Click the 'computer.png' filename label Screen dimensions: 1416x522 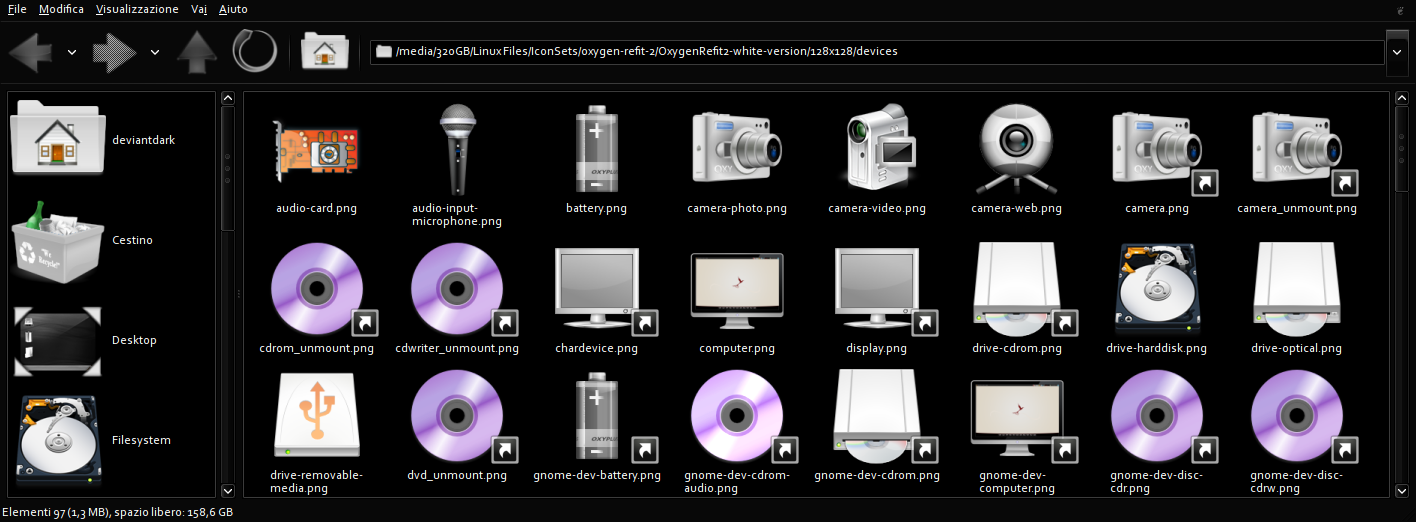(736, 348)
